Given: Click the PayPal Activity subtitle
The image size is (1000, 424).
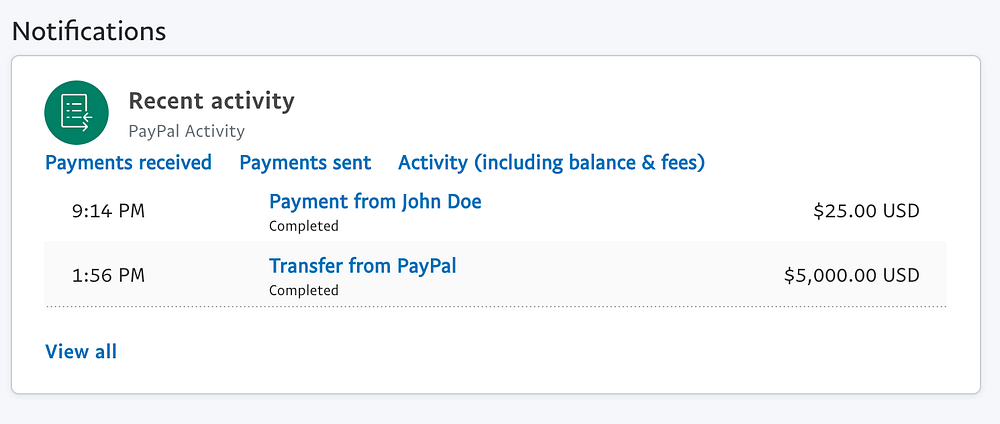Looking at the screenshot, I should coord(186,131).
